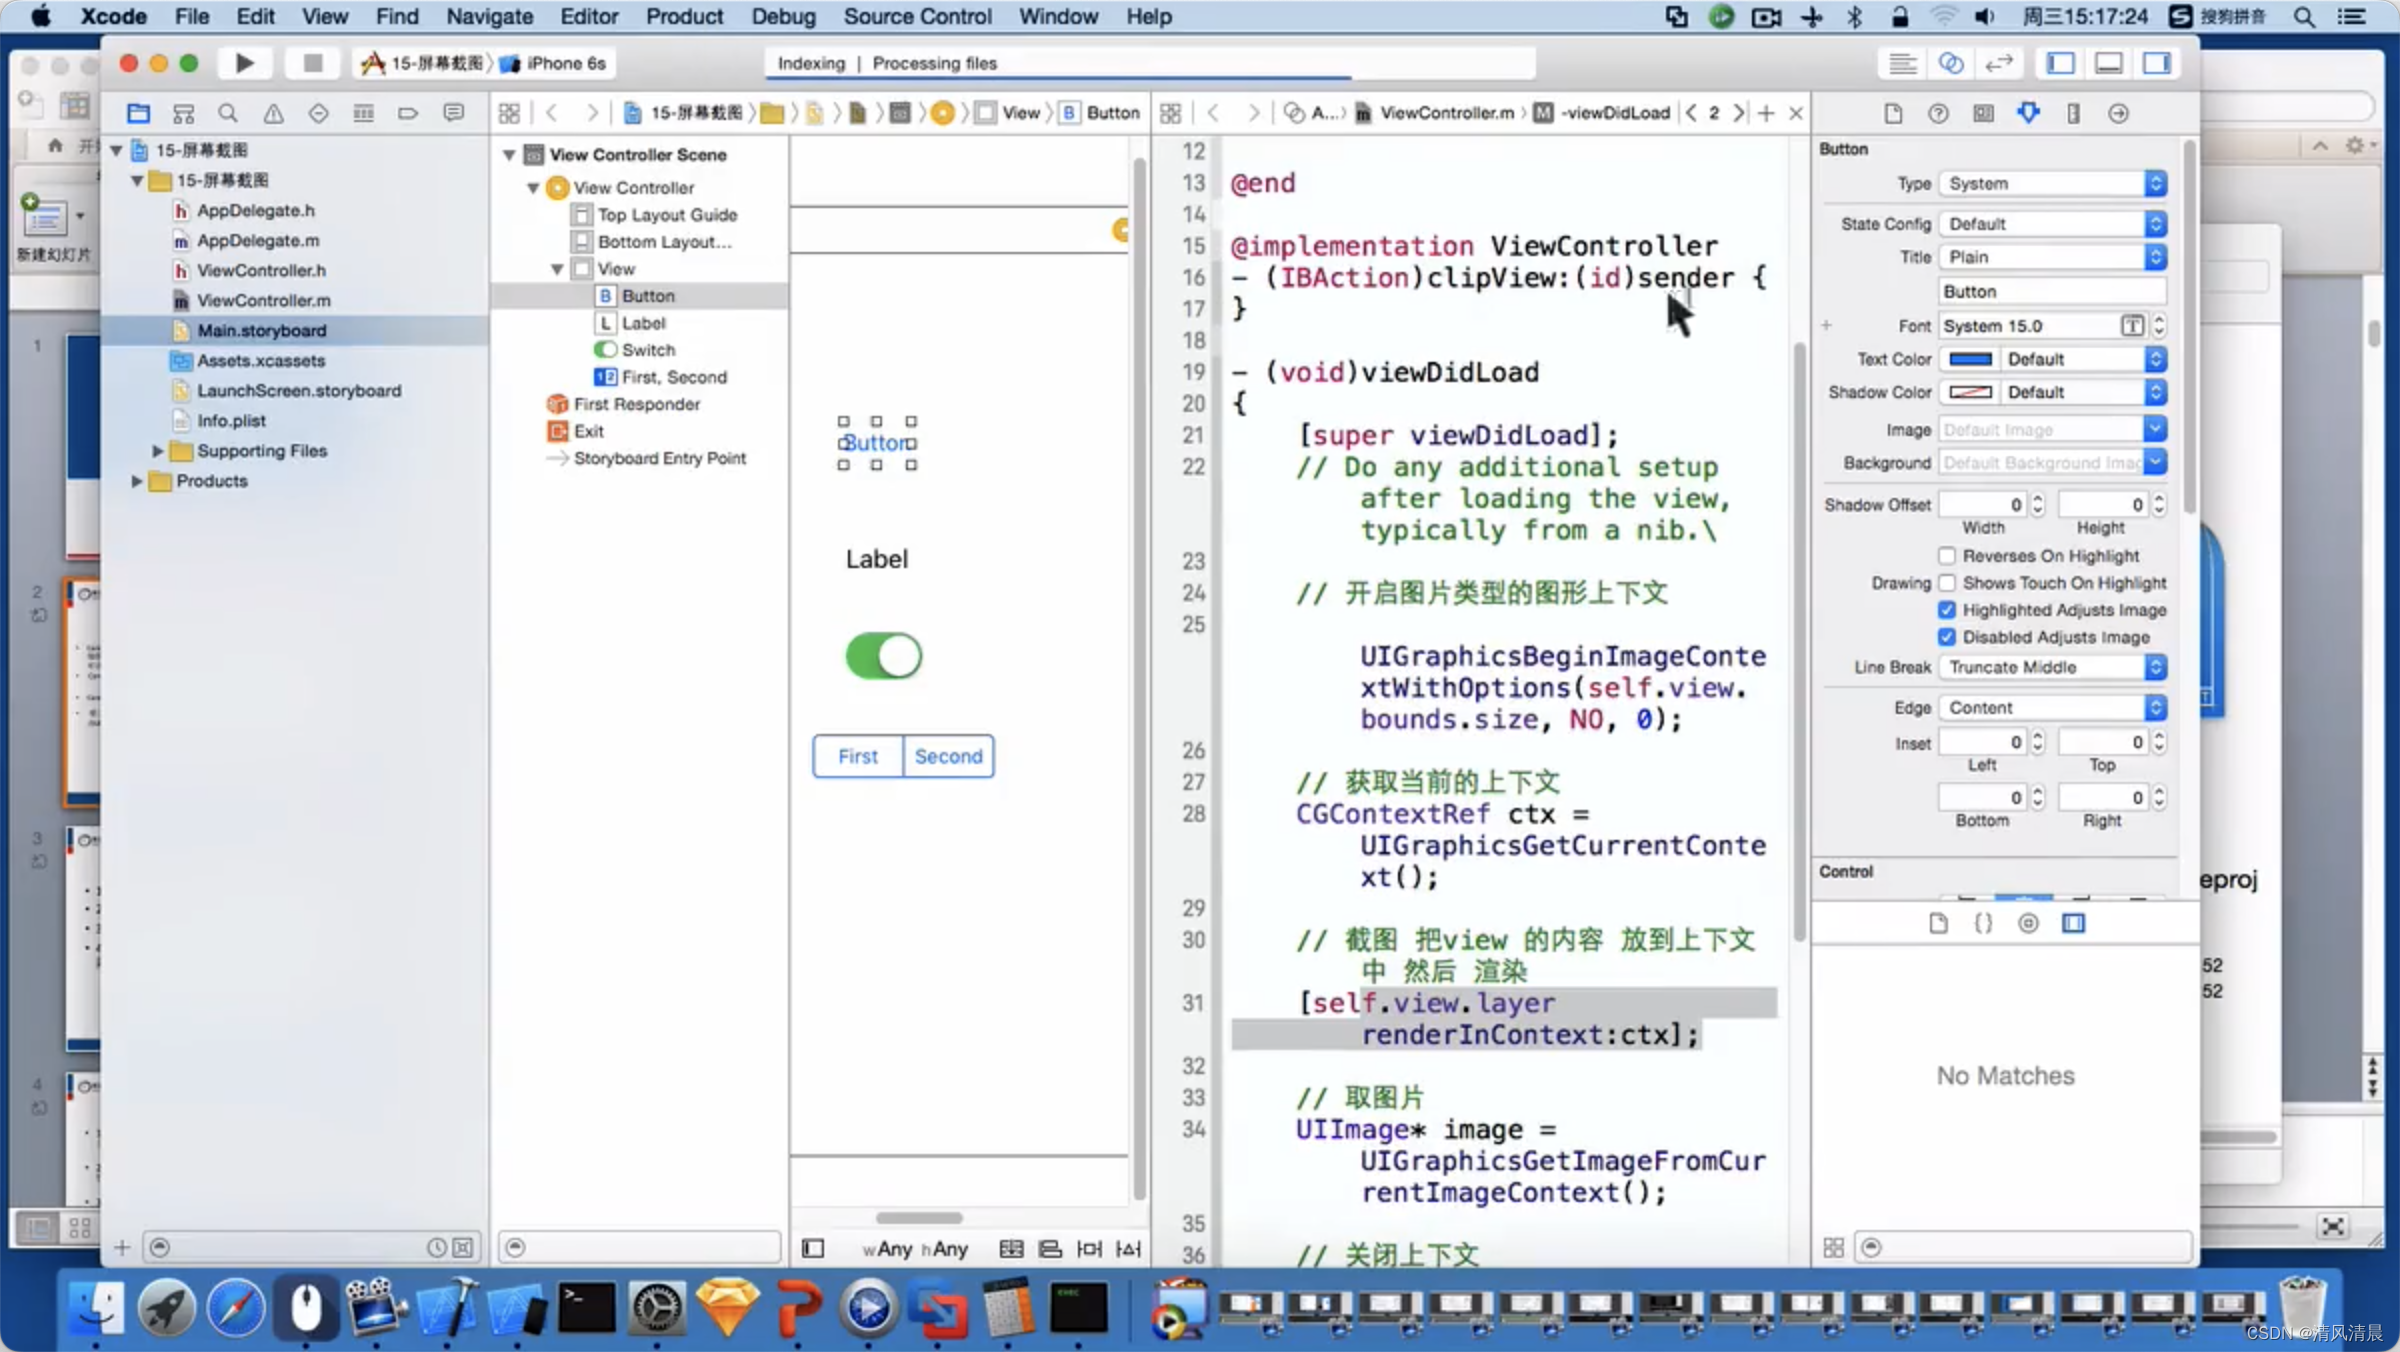The image size is (2400, 1352).
Task: Click the First segment button control
Action: point(859,755)
